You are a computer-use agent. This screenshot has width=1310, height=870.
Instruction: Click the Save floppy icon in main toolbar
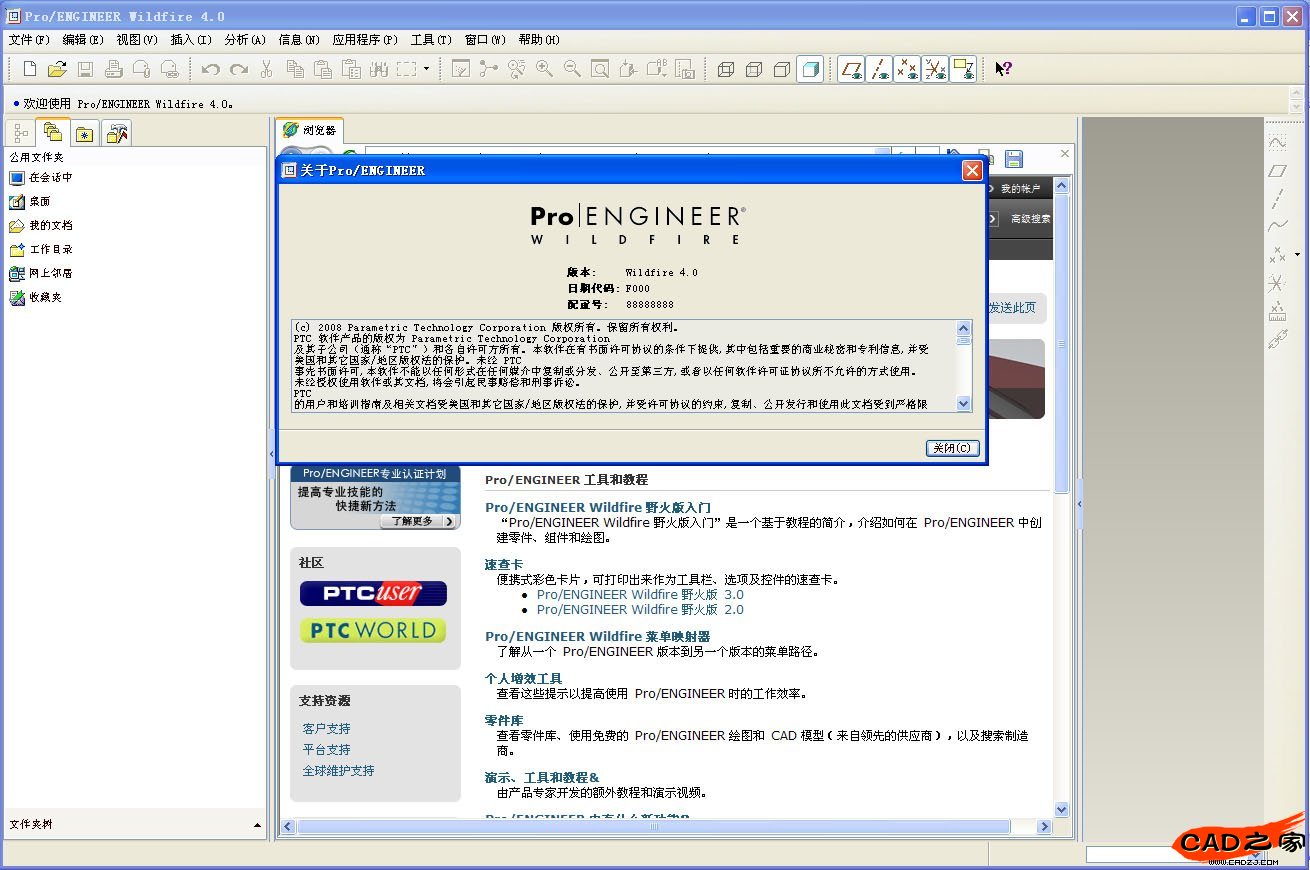(x=85, y=69)
